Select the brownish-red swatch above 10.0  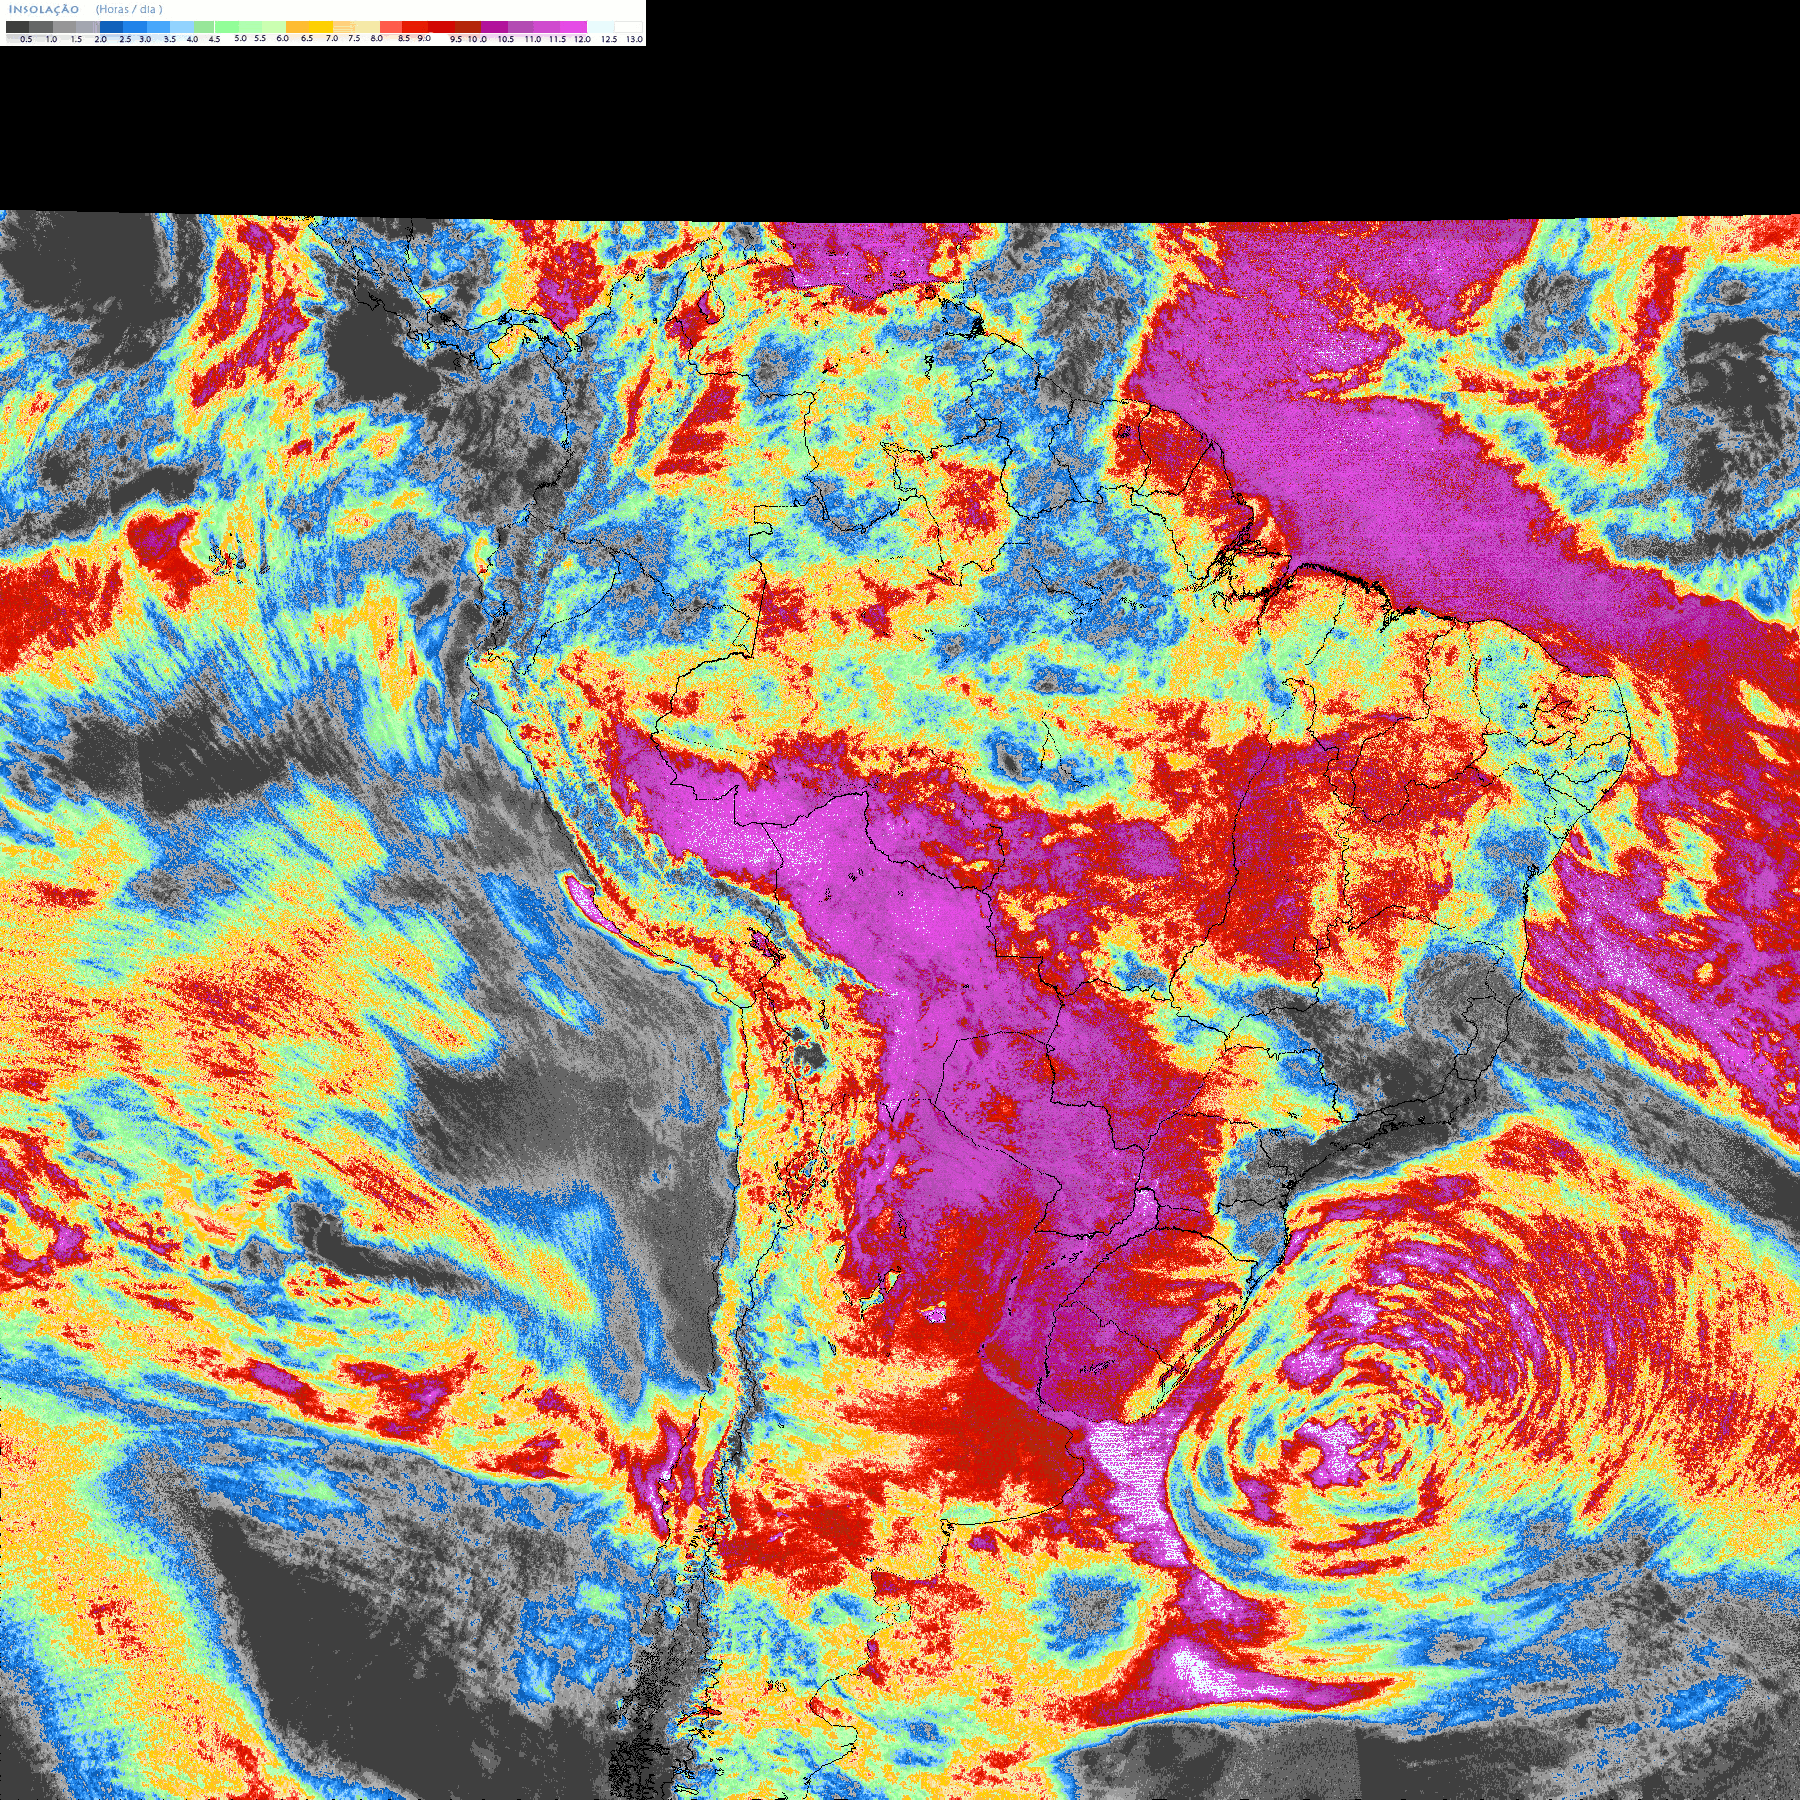click(468, 27)
